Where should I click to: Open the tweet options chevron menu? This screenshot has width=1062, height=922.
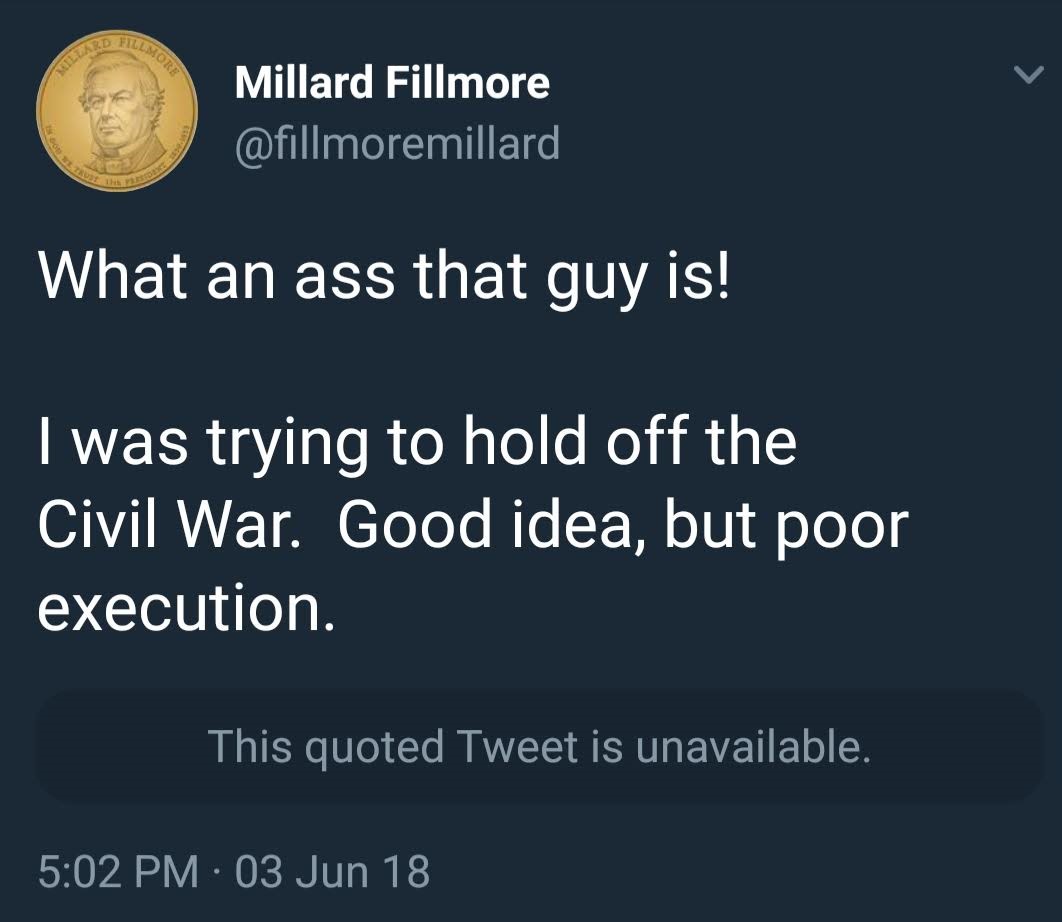(1025, 76)
